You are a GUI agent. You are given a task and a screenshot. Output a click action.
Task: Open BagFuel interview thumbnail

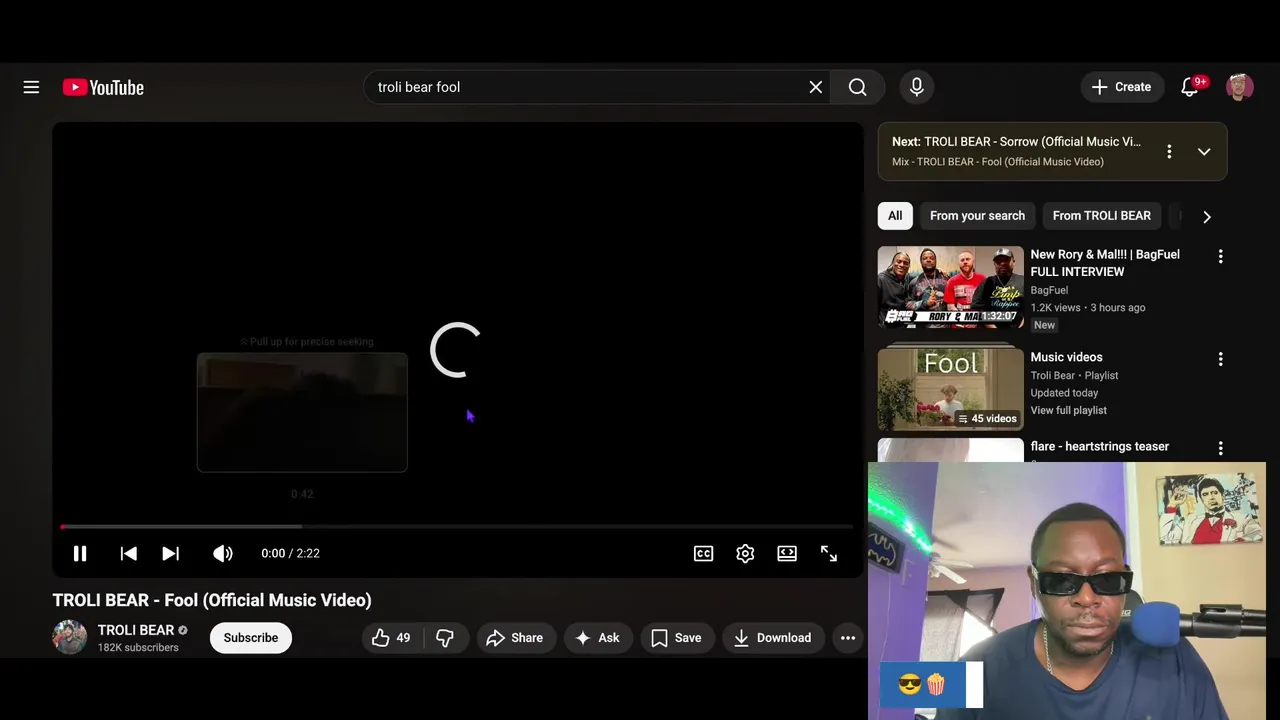(951, 287)
